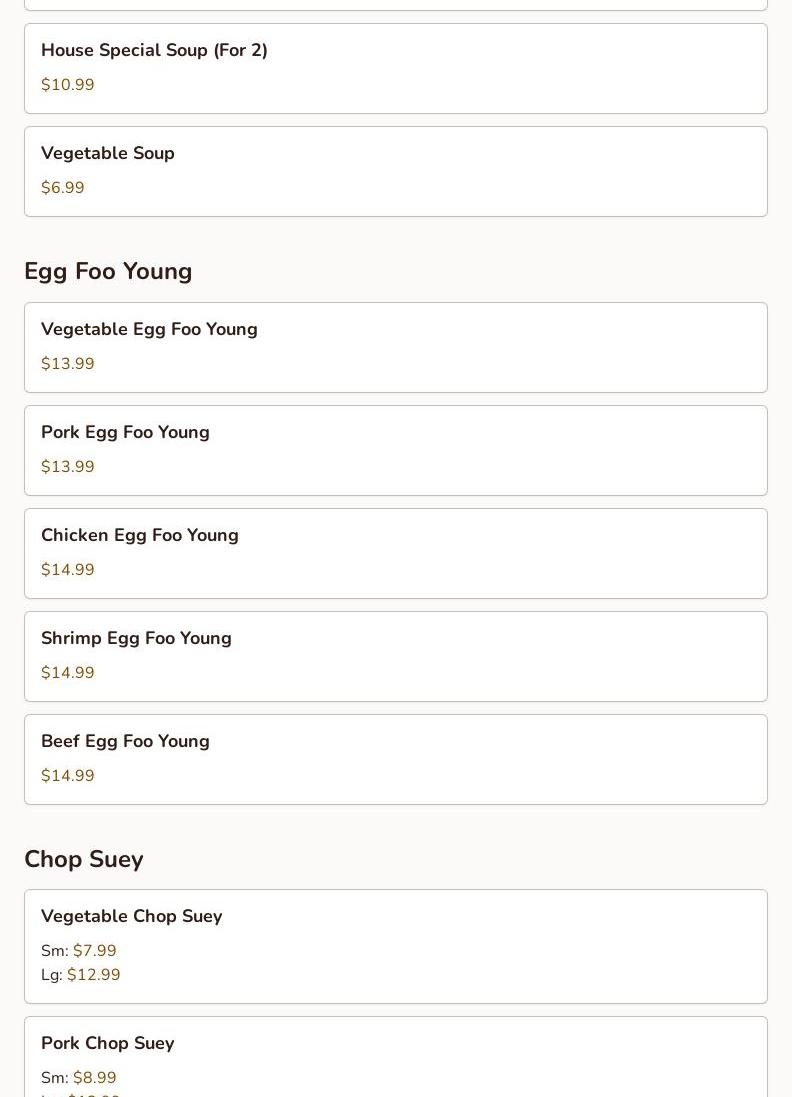Viewport: 792px width, 1097px height.
Task: Click the Beef Egg Foo Young $14.99 price
Action: 68,776
